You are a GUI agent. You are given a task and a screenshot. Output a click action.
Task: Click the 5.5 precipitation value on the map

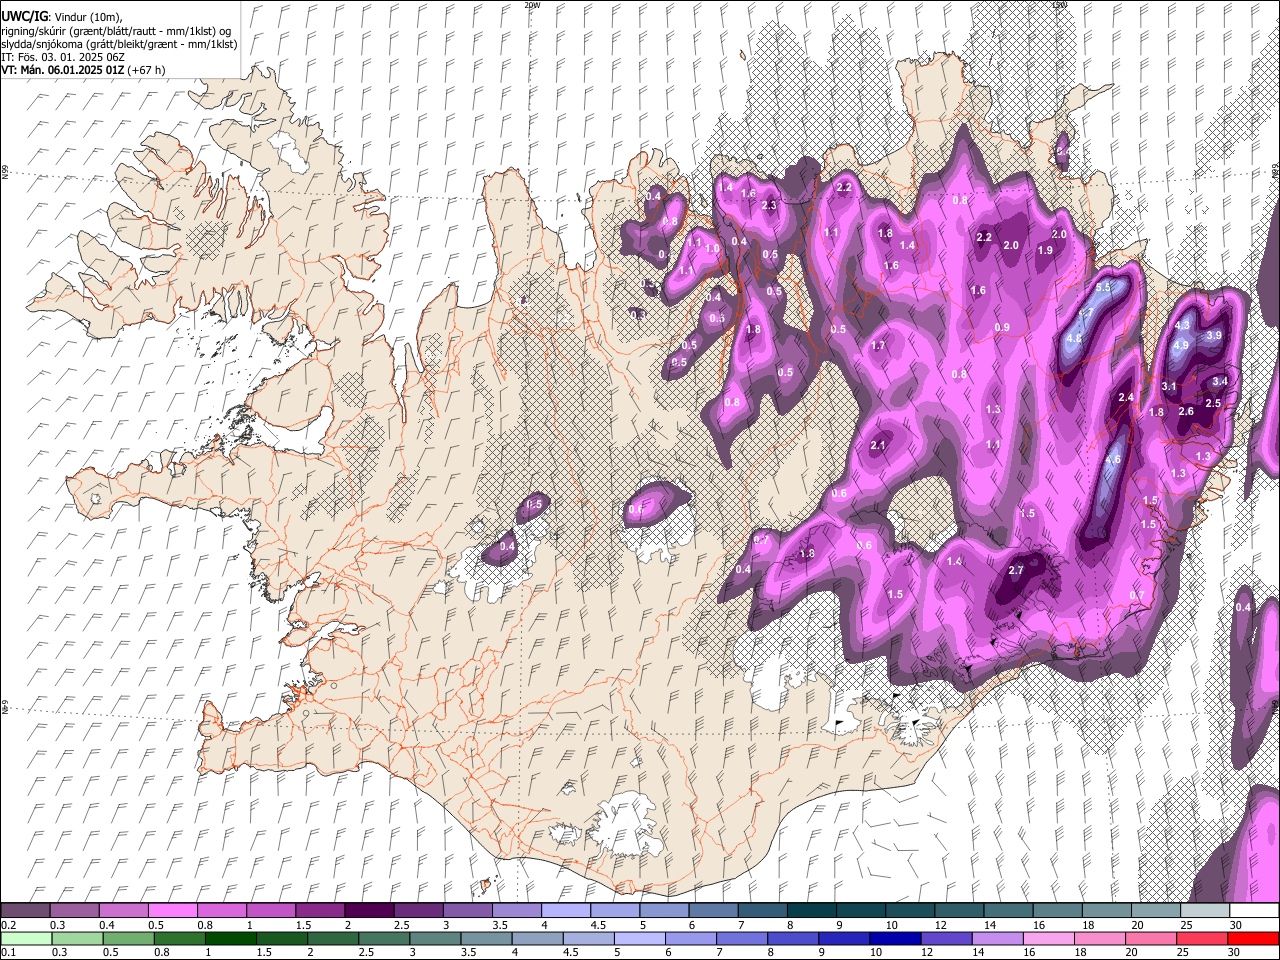click(1103, 287)
